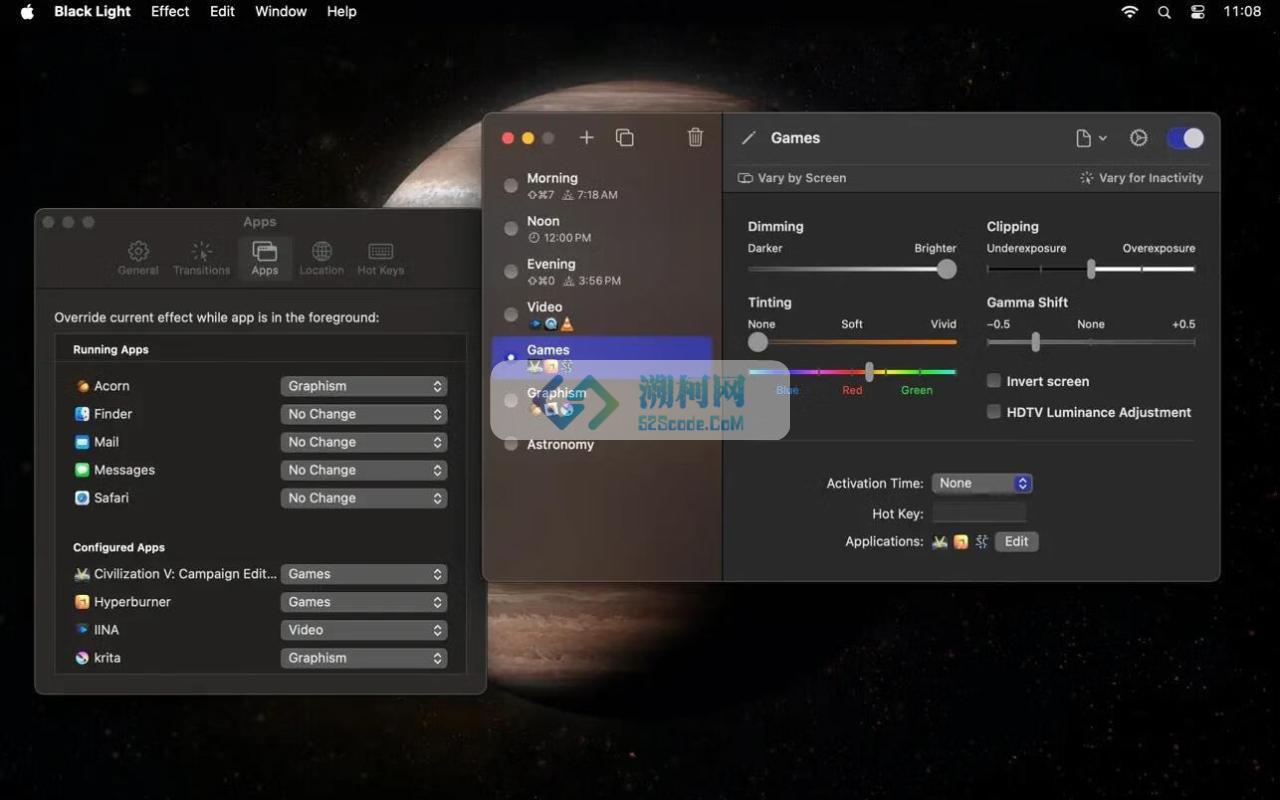
Task: Click the Apps window title text
Action: [260, 222]
